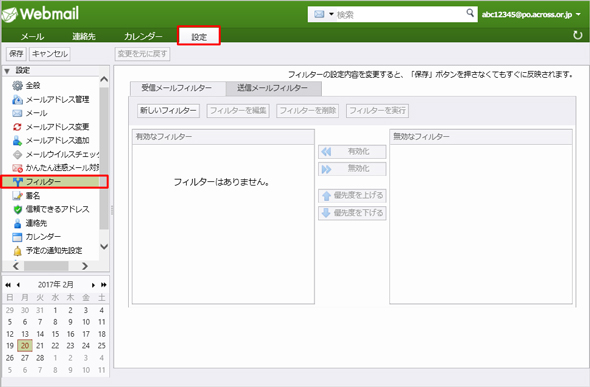Click the 保存 button

(x=16, y=54)
